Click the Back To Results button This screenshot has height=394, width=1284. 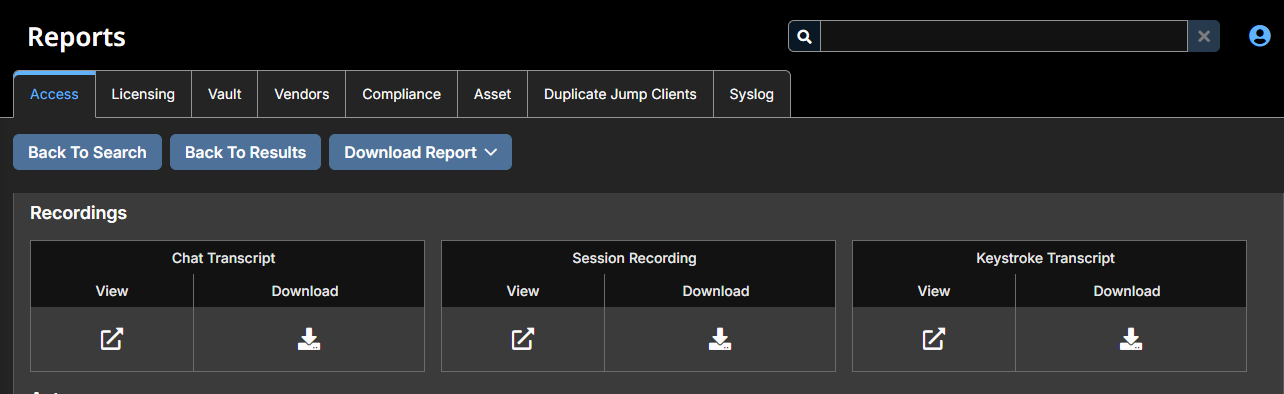245,152
